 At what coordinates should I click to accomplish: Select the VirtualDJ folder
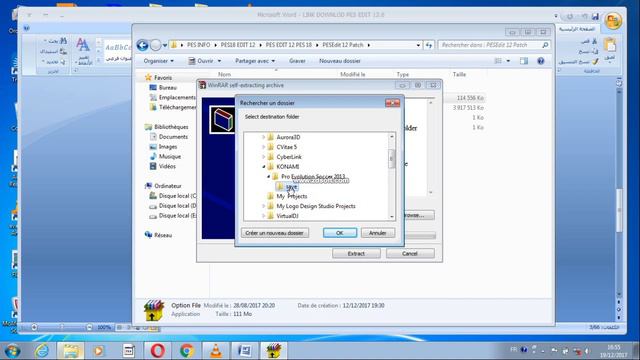click(287, 216)
